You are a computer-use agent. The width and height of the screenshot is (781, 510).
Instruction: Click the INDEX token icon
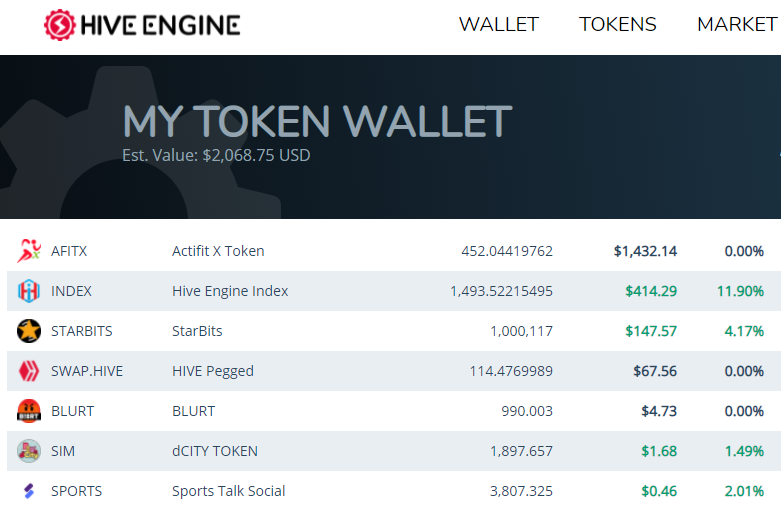pyautogui.click(x=29, y=291)
